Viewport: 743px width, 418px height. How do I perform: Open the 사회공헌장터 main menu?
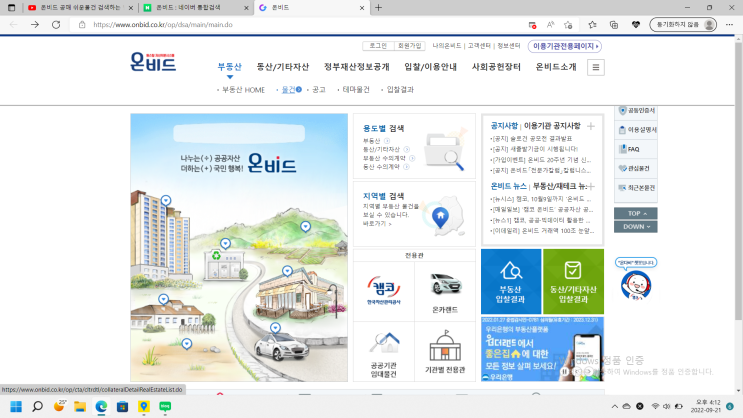[x=496, y=67]
